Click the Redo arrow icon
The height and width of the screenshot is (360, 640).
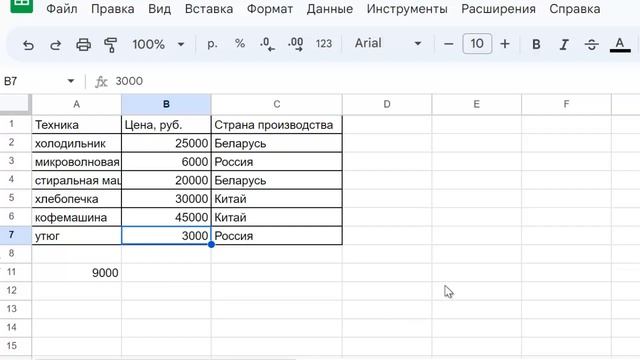click(56, 44)
